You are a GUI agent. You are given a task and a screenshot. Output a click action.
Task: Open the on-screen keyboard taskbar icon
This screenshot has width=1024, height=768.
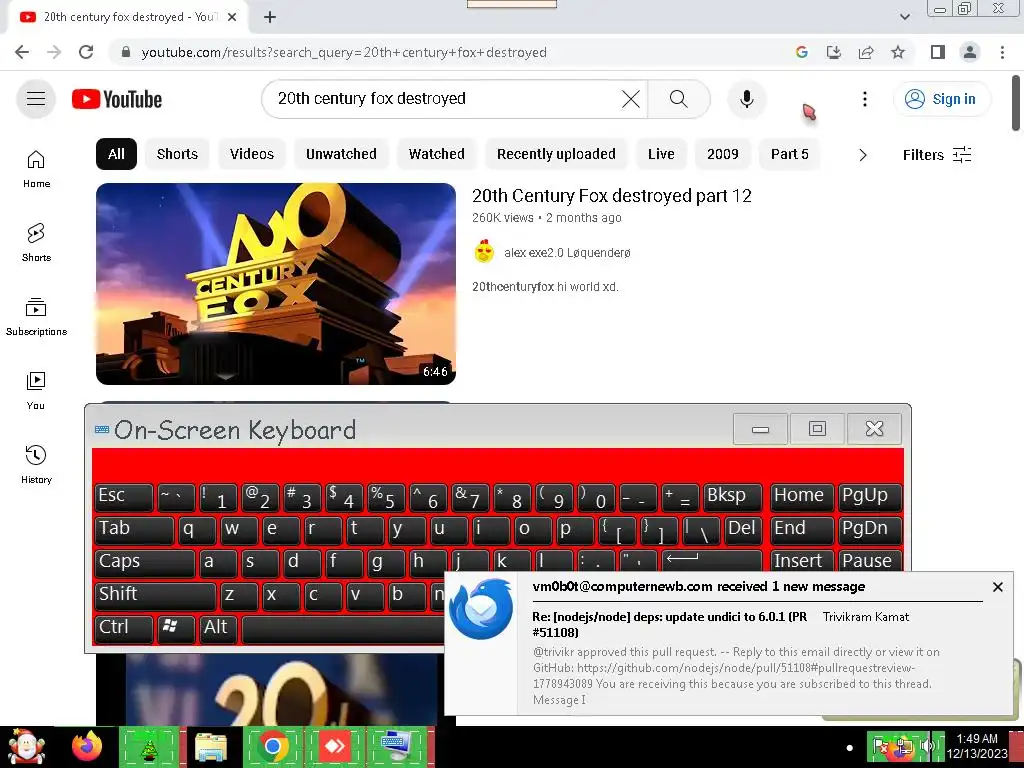(x=396, y=746)
